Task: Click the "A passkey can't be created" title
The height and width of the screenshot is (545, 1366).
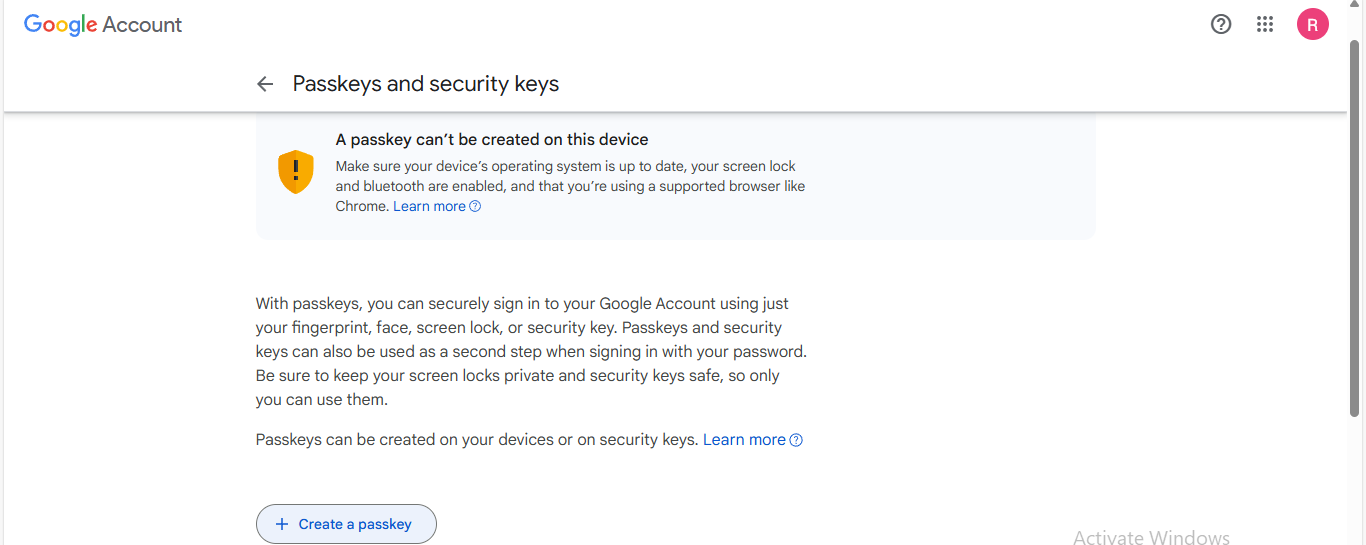Action: click(x=492, y=140)
